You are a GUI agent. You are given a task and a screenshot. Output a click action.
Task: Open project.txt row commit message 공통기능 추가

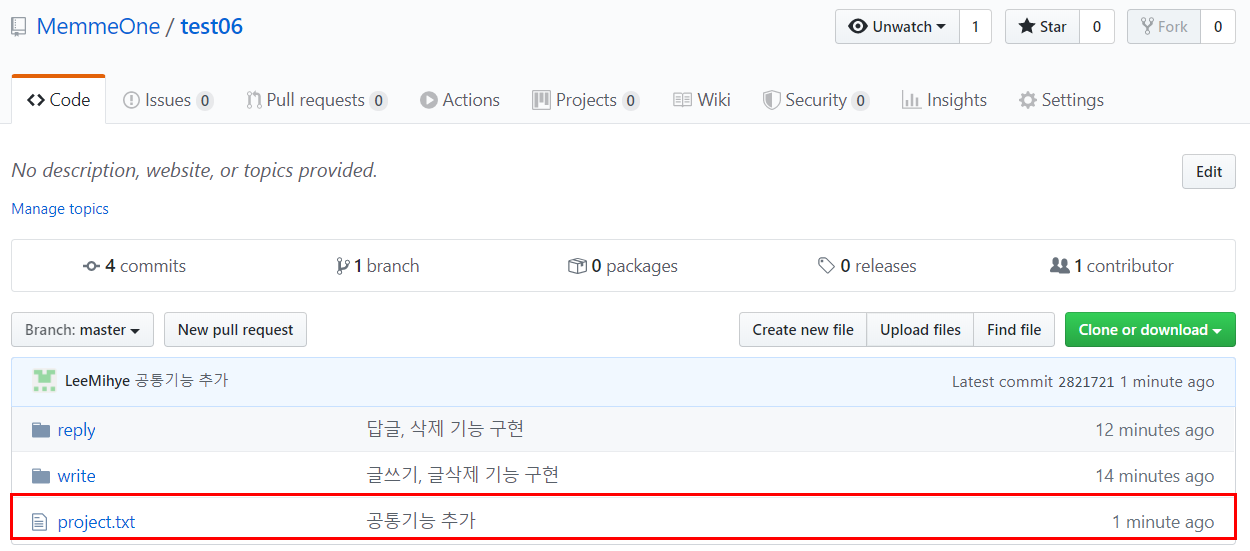click(x=421, y=521)
